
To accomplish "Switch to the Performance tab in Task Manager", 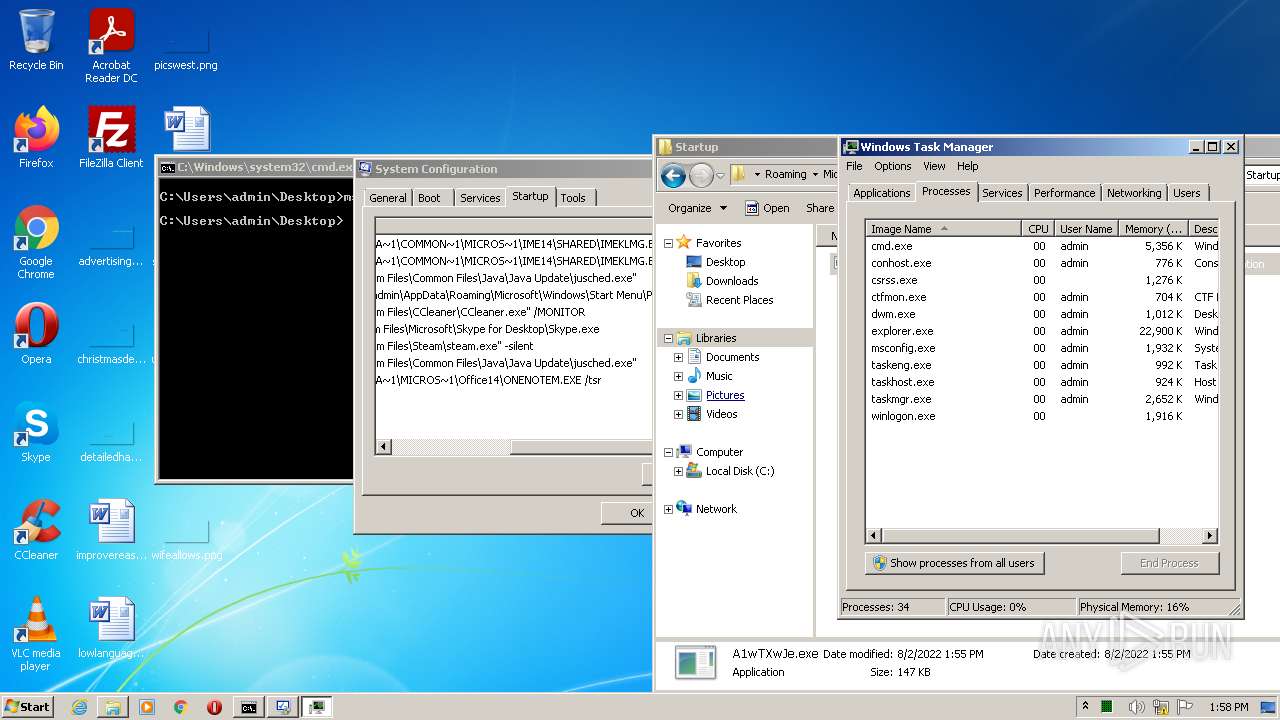I will coord(1064,193).
